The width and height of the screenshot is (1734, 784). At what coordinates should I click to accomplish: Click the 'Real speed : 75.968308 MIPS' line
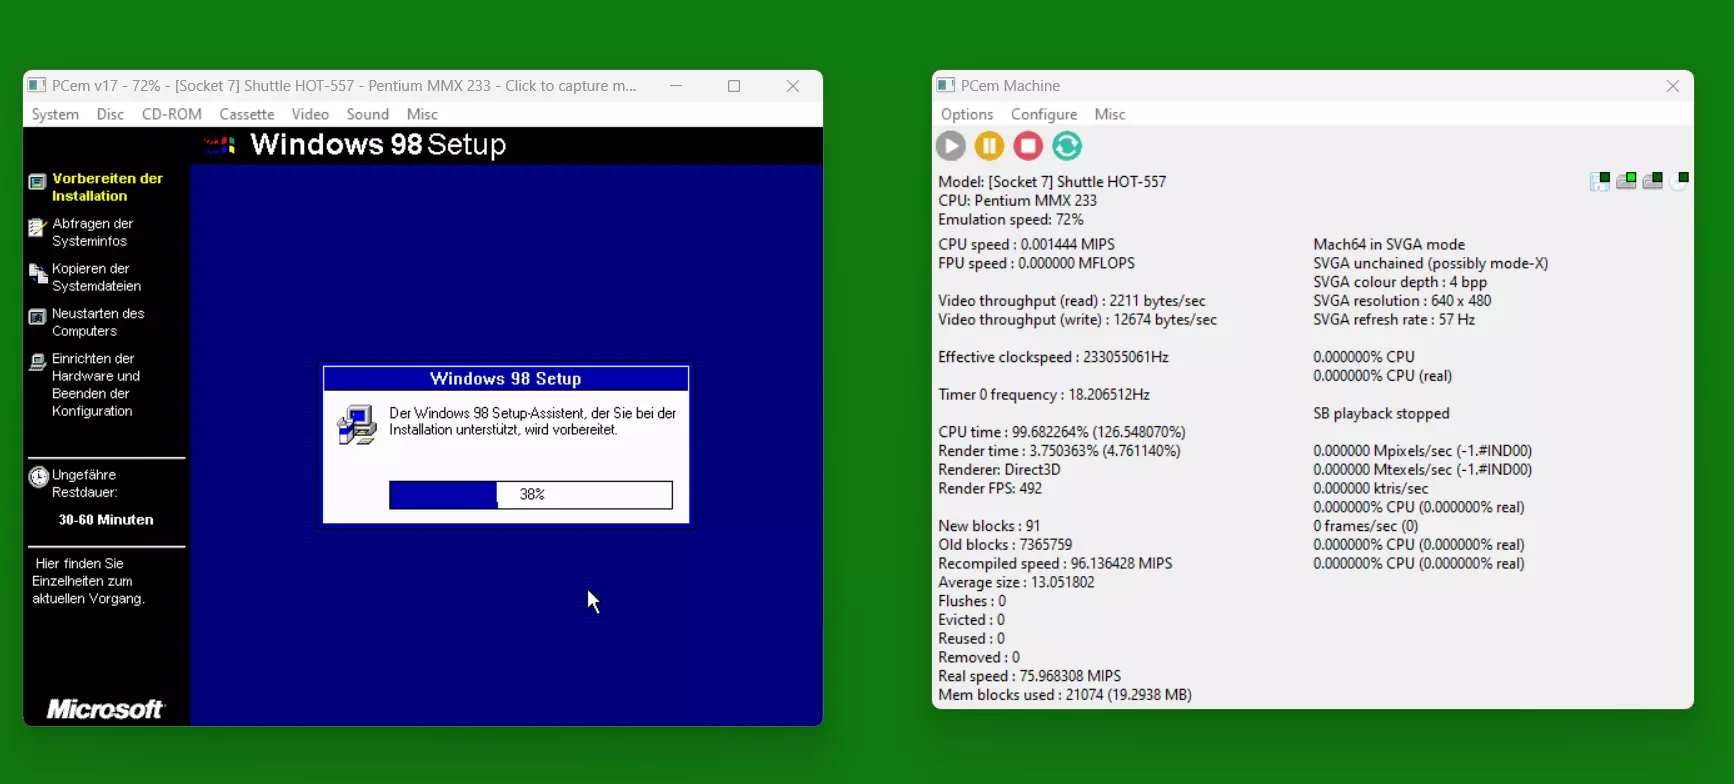[x=1029, y=676]
